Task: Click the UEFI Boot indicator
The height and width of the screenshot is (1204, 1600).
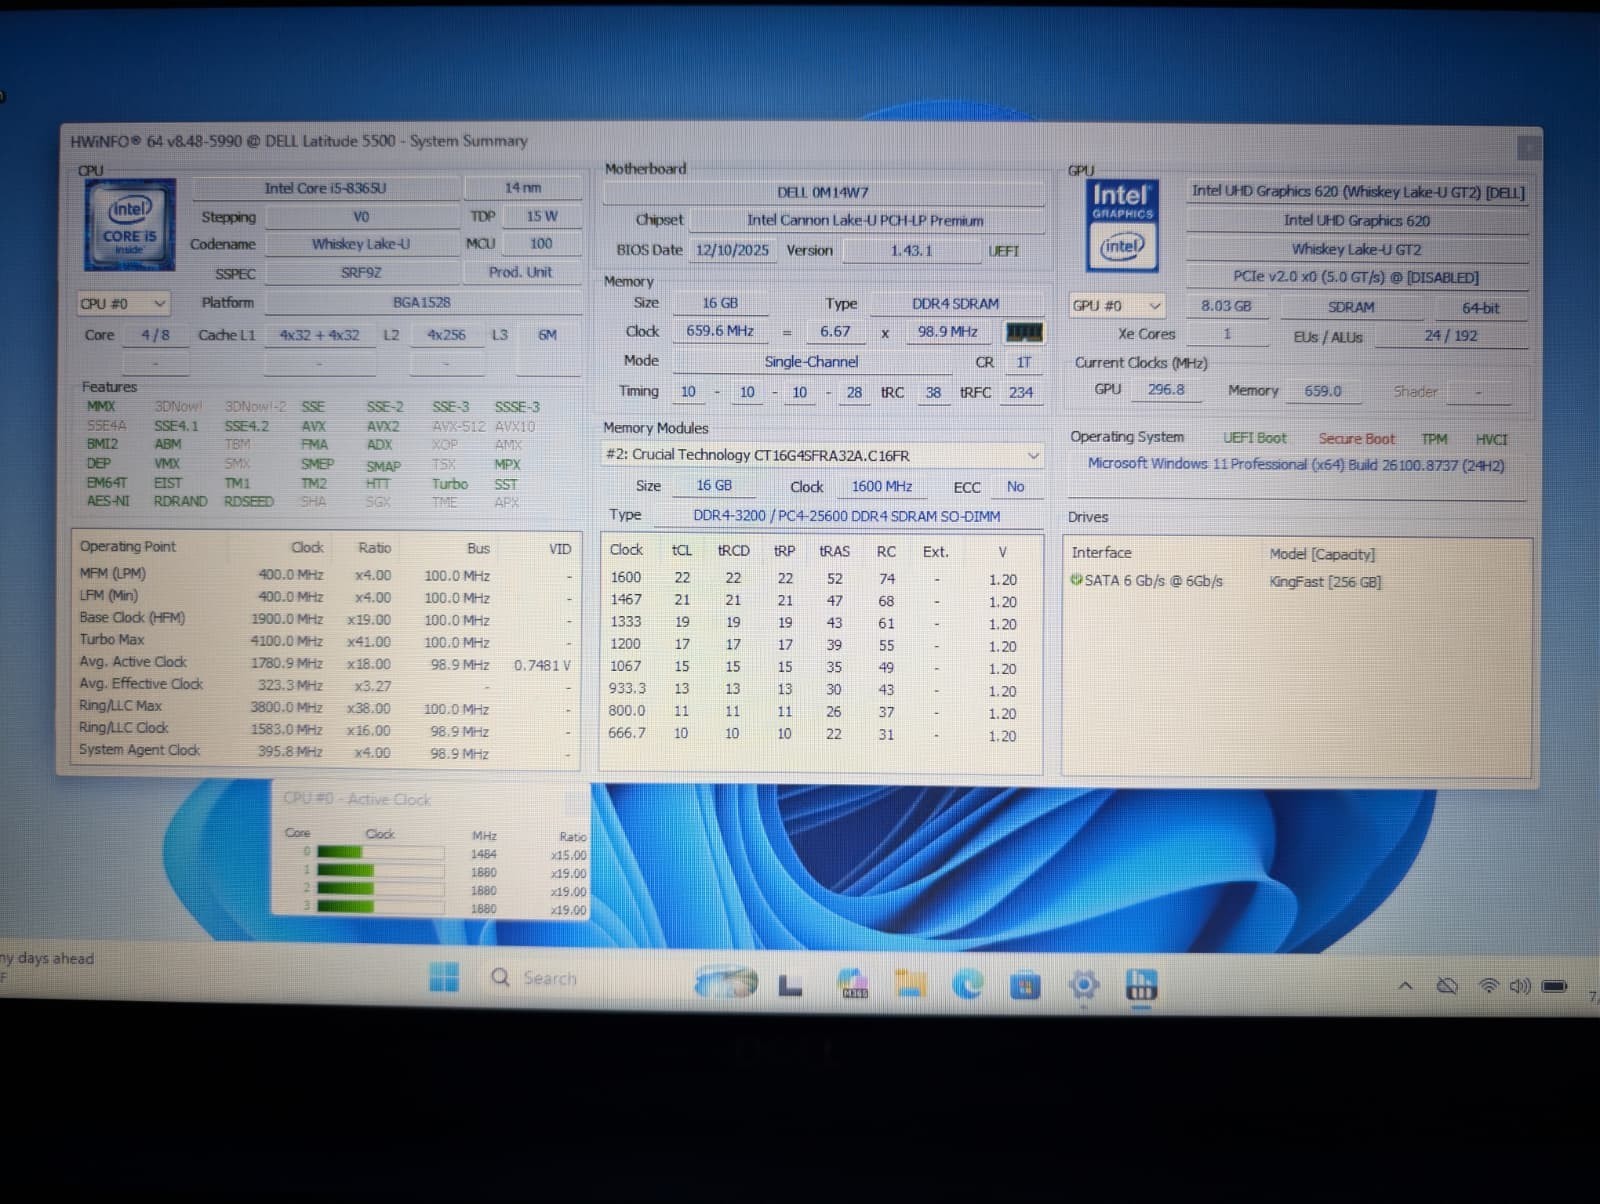Action: pyautogui.click(x=1255, y=438)
